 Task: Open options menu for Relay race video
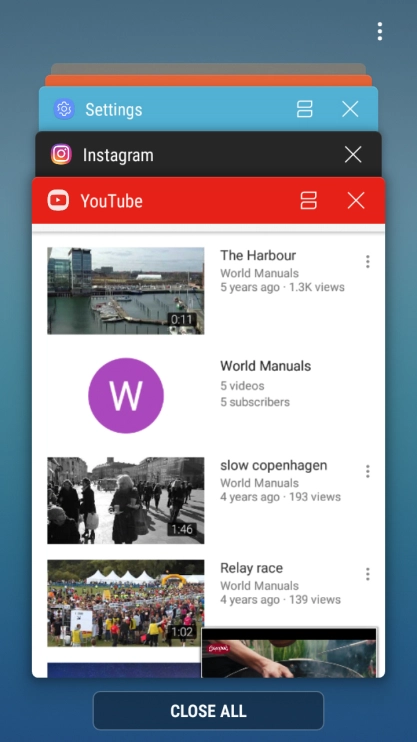coord(368,574)
